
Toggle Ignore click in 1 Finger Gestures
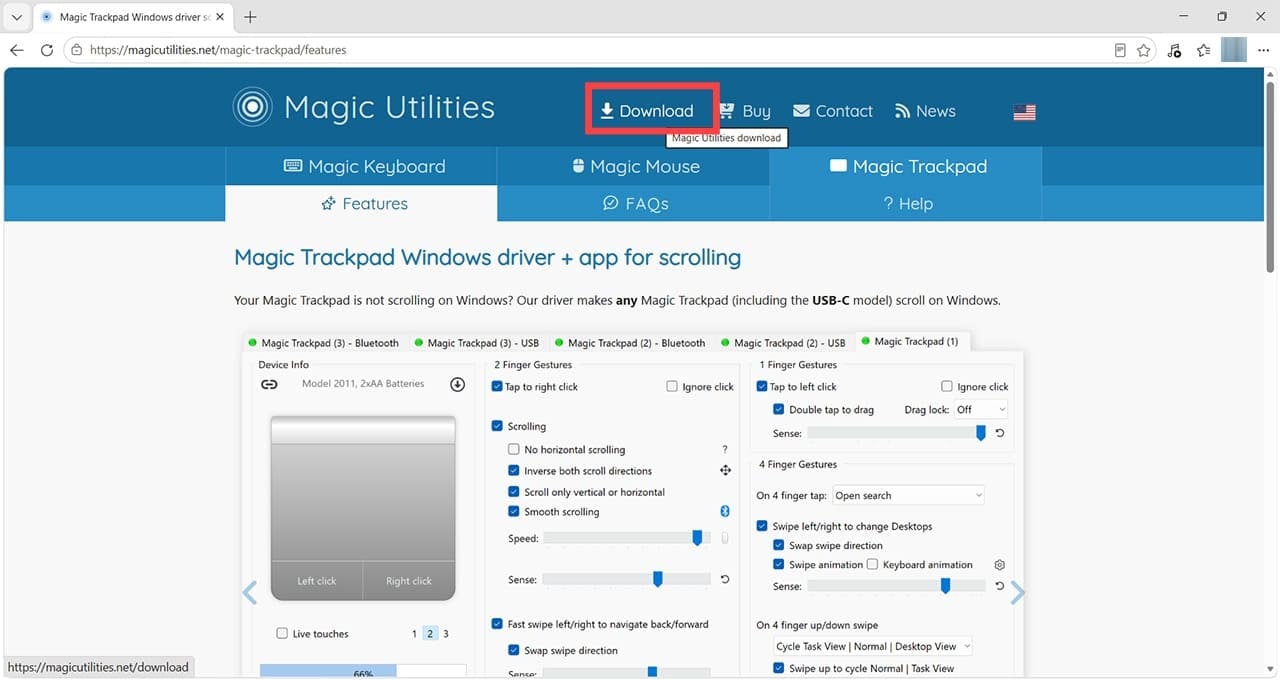(947, 387)
